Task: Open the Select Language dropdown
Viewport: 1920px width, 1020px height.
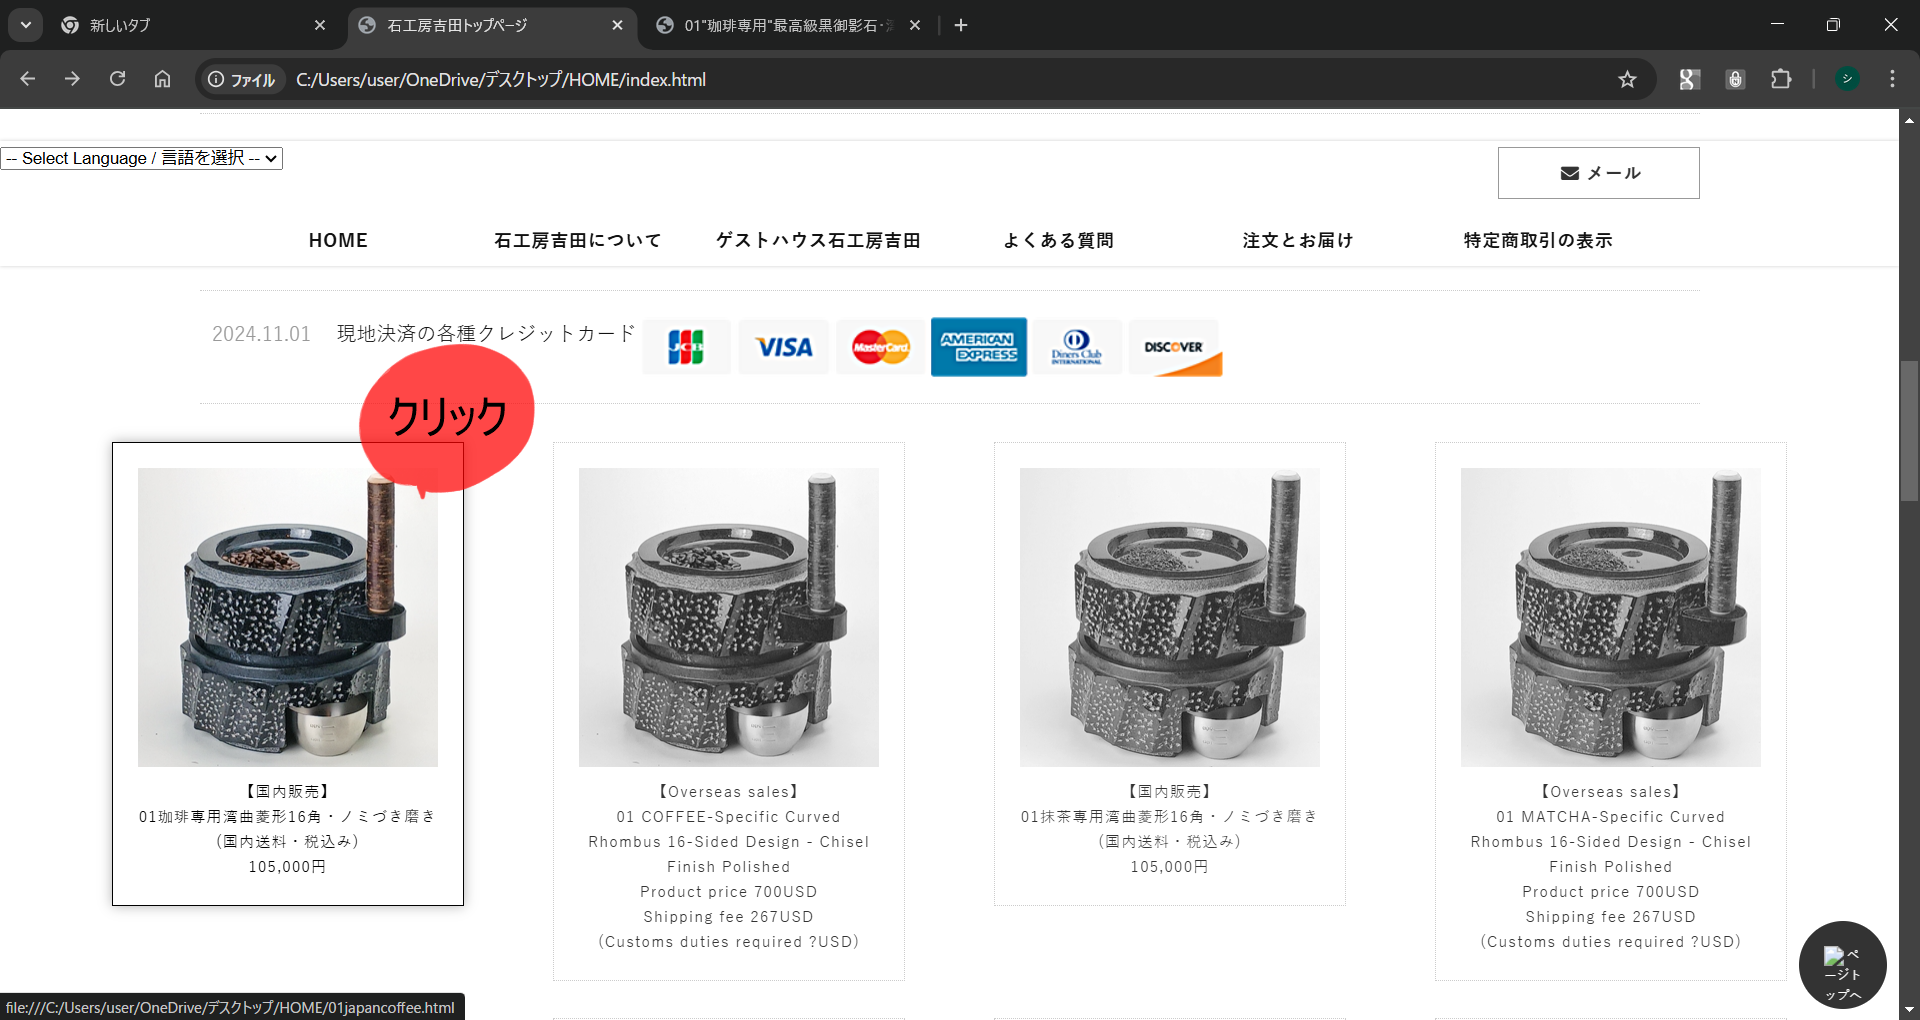Action: (x=142, y=158)
